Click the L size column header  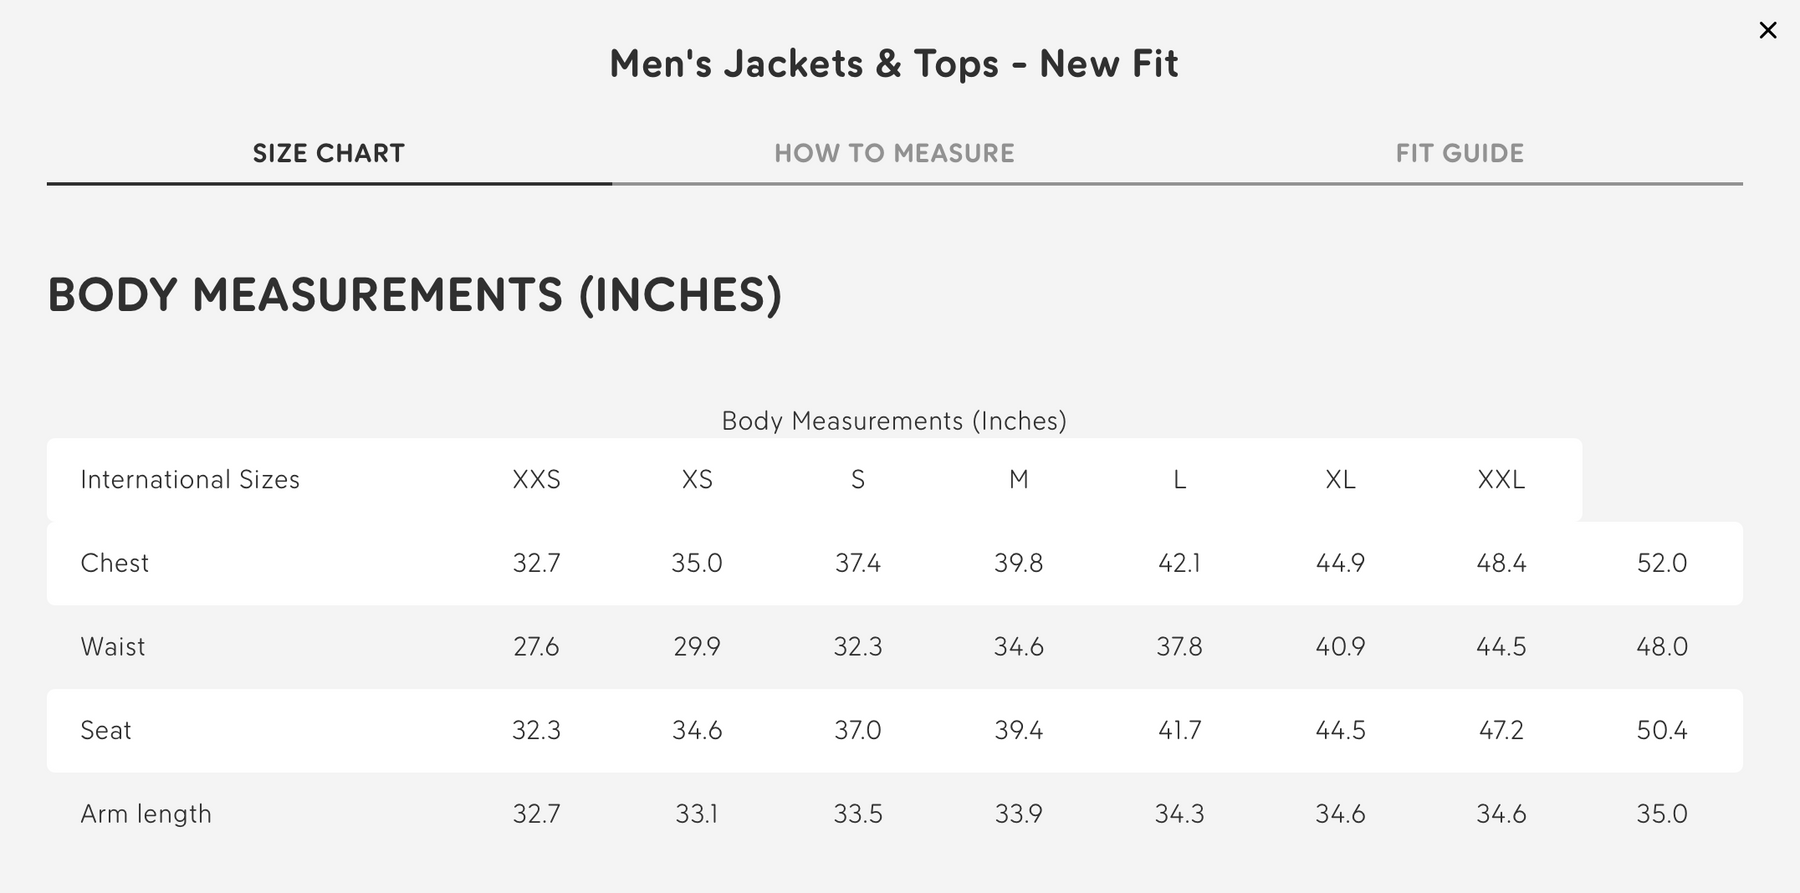[x=1179, y=480]
